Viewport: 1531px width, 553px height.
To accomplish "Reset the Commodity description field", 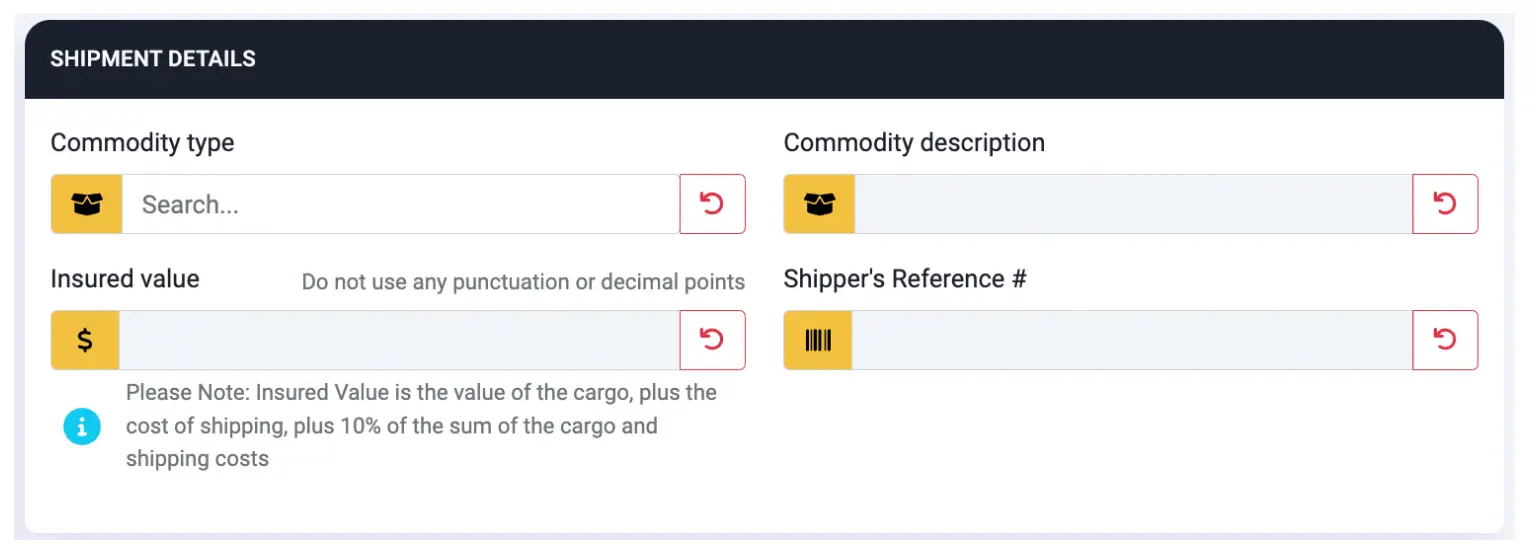I will tap(1445, 204).
